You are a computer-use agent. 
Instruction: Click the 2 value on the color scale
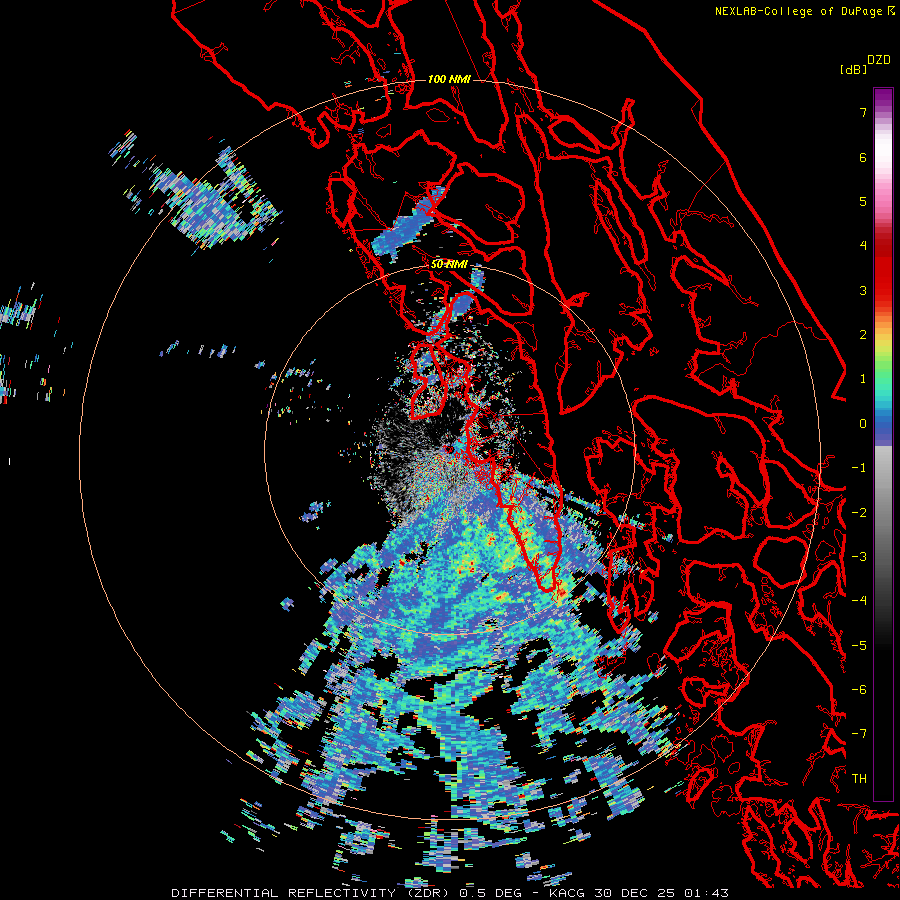coord(863,335)
